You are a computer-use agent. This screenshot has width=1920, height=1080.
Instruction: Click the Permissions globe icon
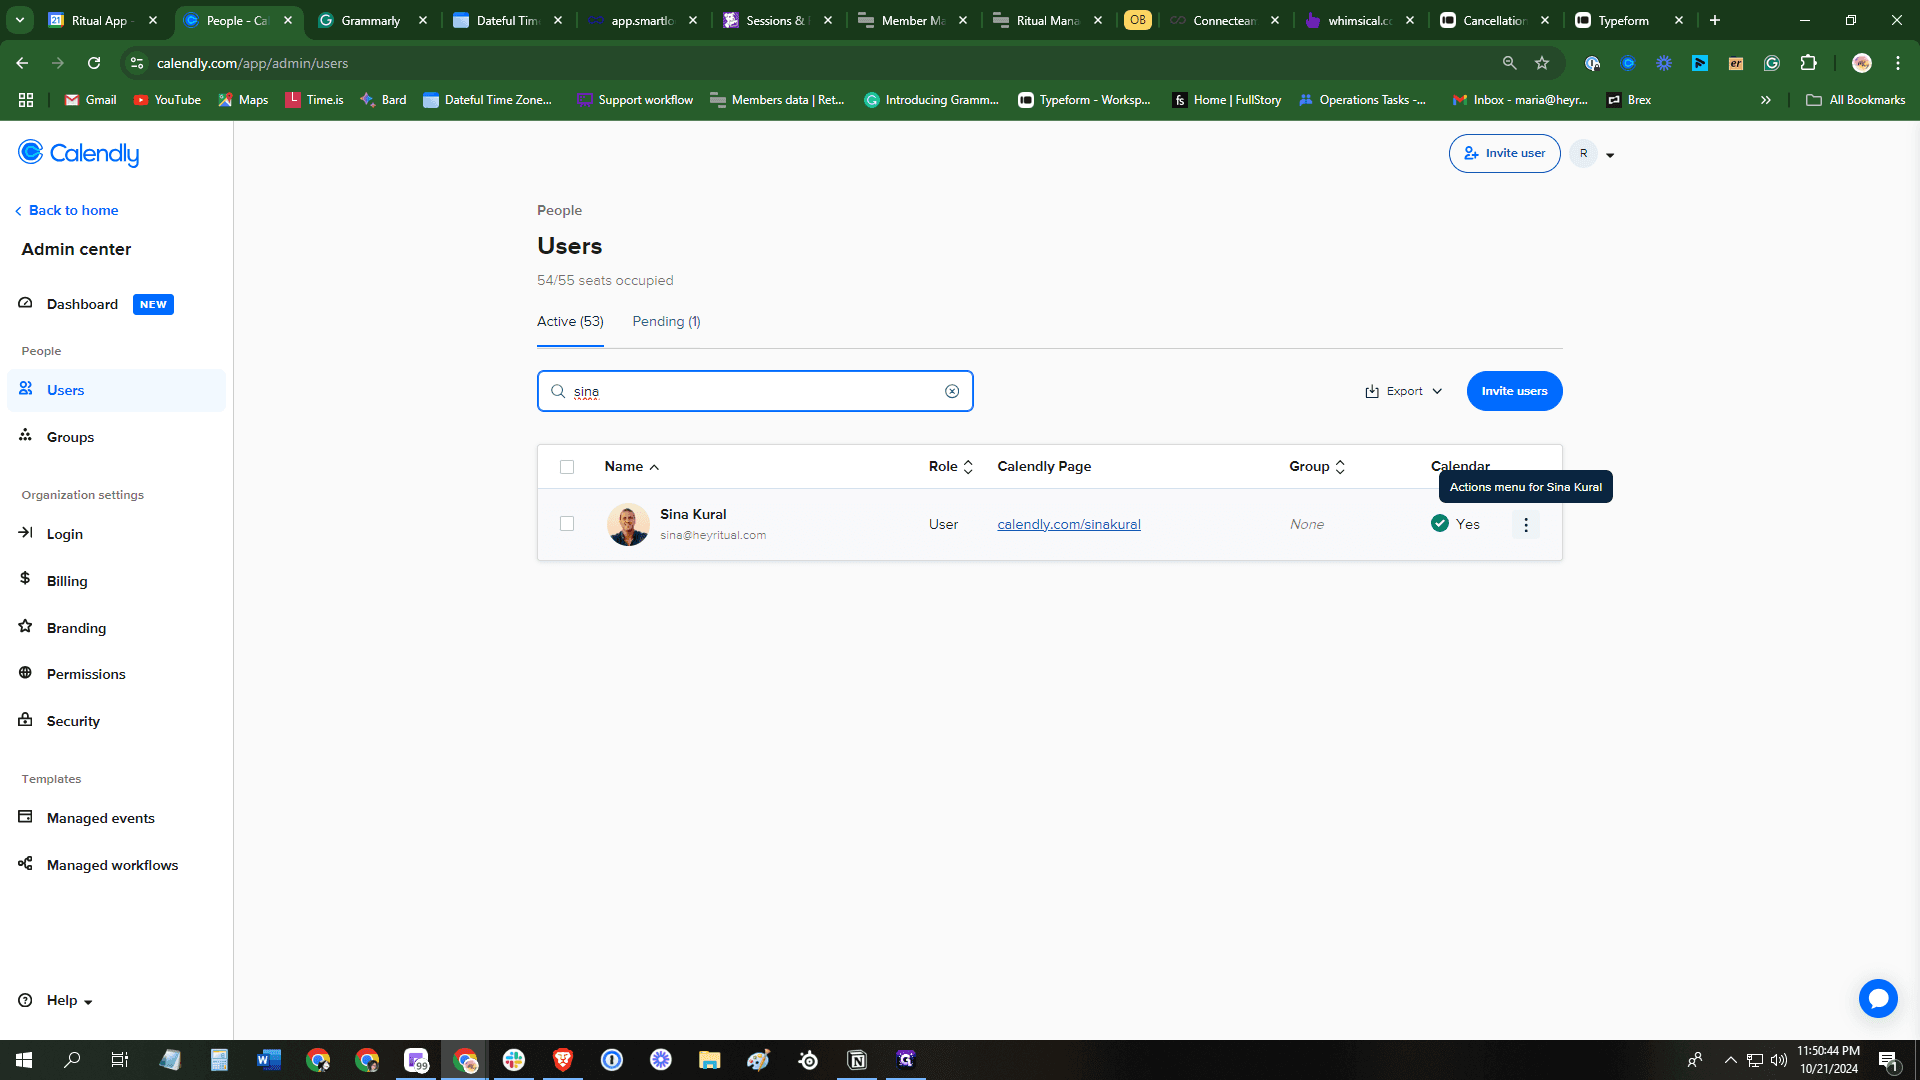[x=26, y=673]
